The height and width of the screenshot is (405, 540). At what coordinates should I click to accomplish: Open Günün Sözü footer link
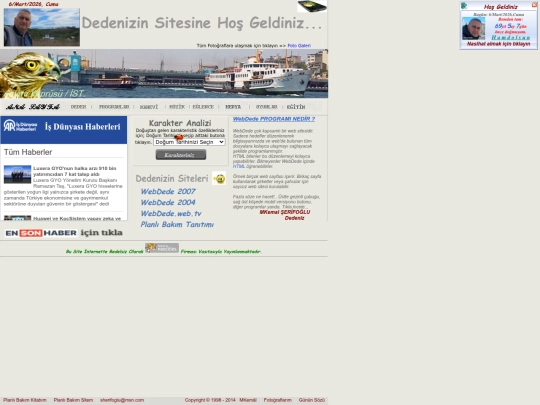[x=312, y=400]
